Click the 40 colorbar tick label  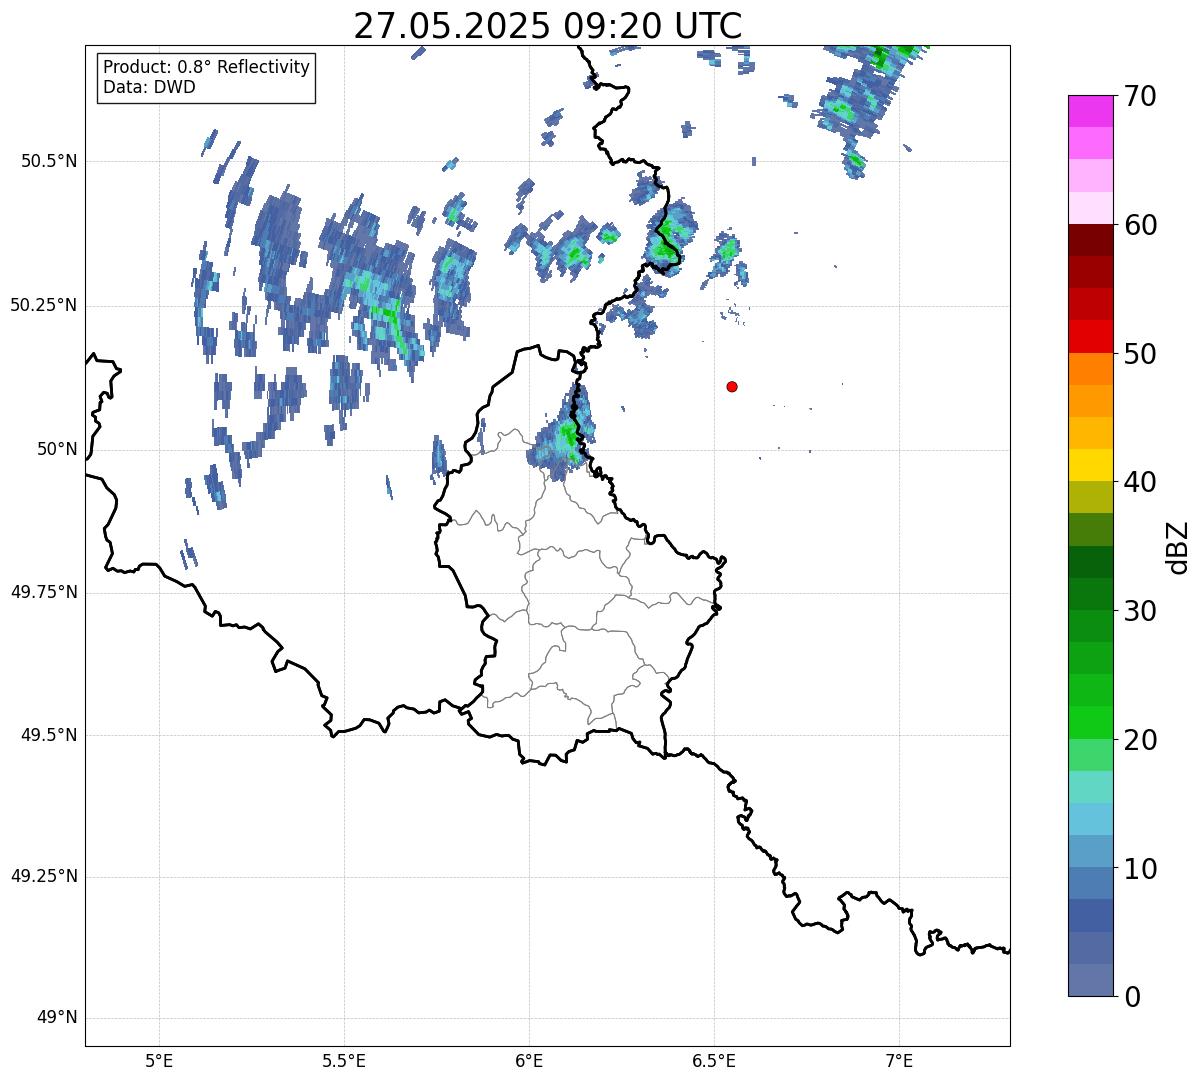pyautogui.click(x=1140, y=482)
